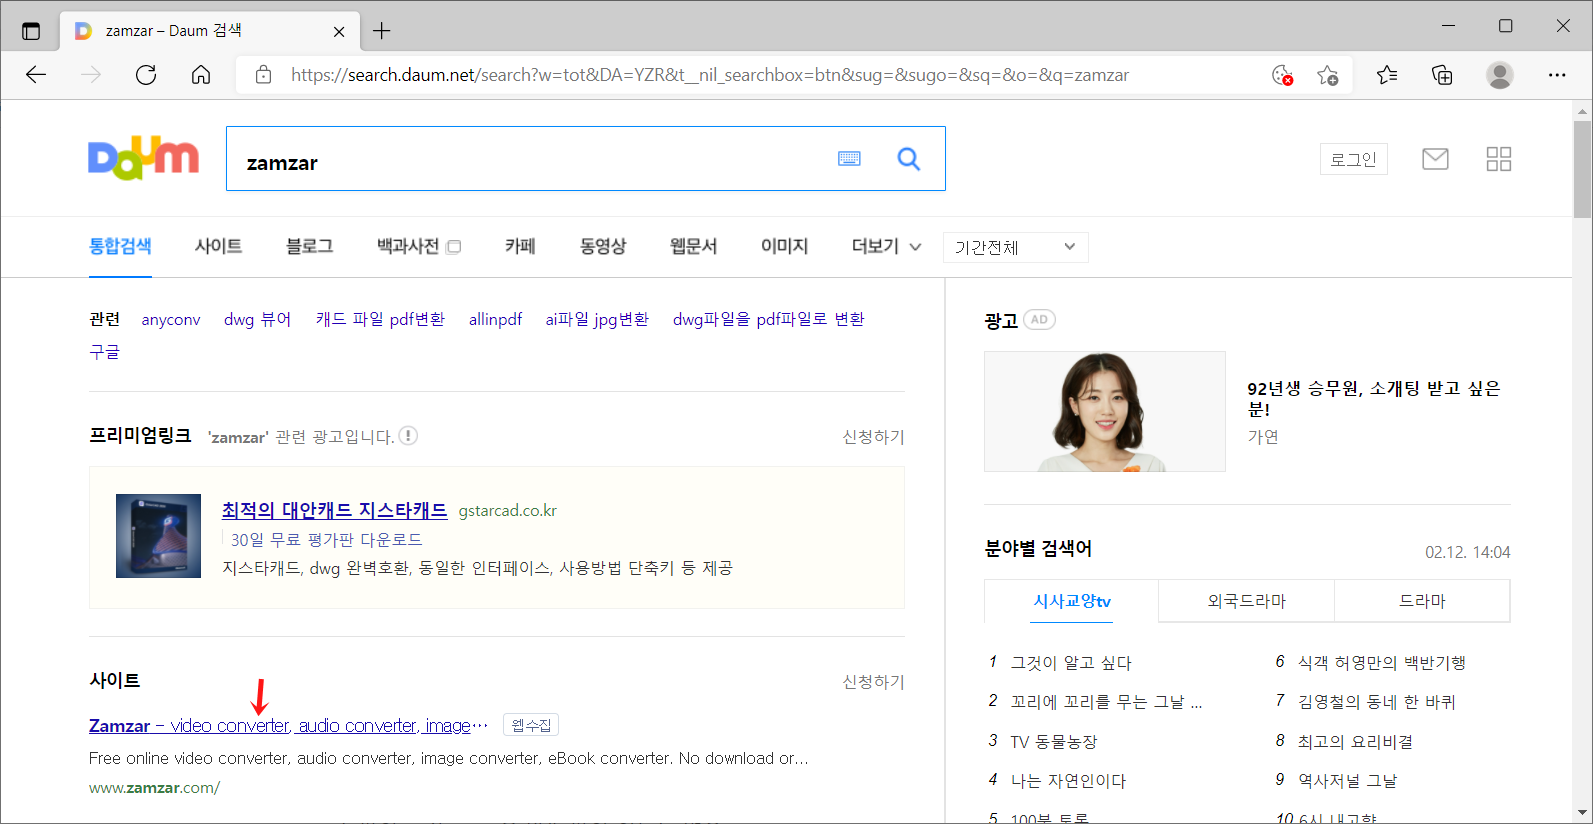Open Daum mail envelope icon
This screenshot has height=824, width=1593.
tap(1435, 159)
